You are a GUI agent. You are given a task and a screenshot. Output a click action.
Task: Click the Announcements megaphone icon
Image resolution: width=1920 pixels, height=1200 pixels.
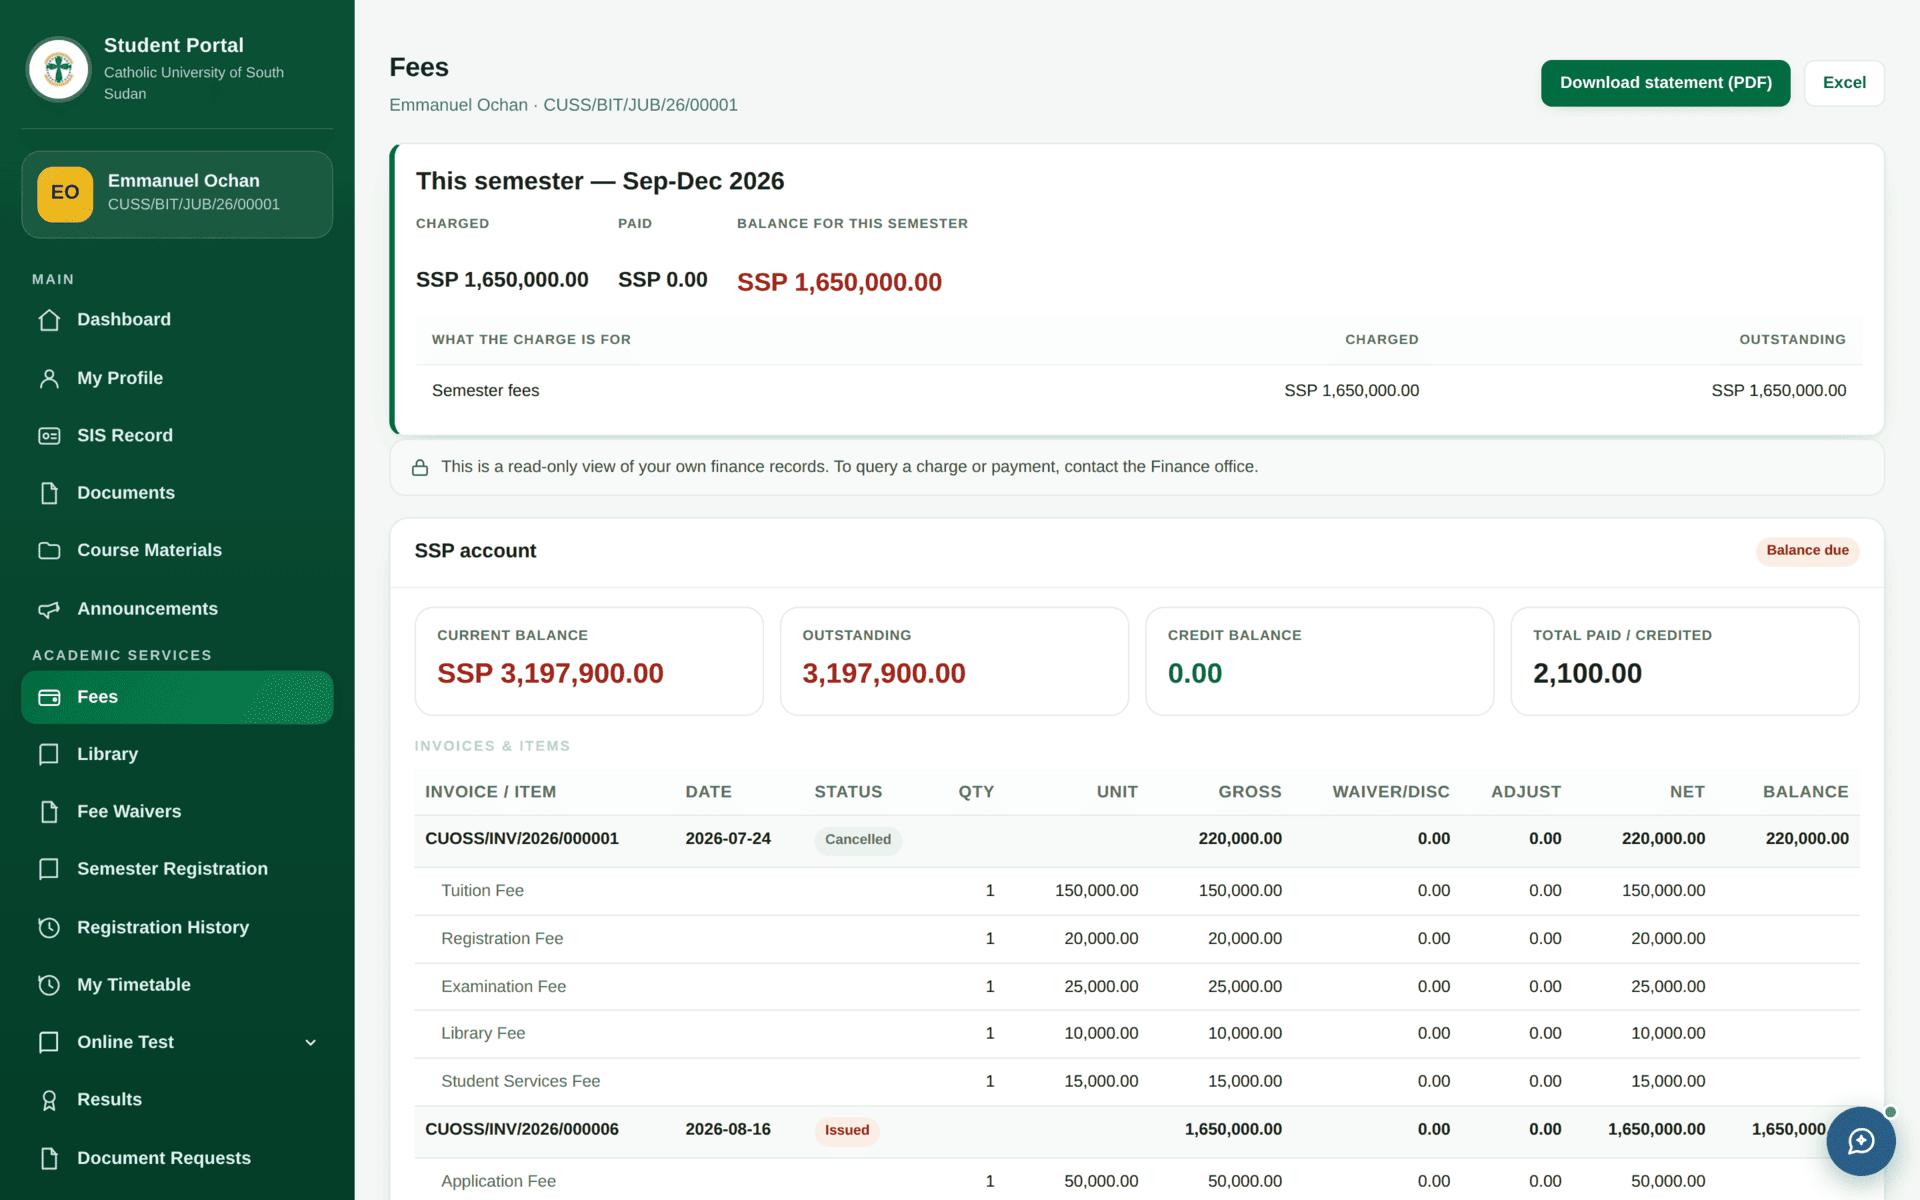tap(49, 609)
